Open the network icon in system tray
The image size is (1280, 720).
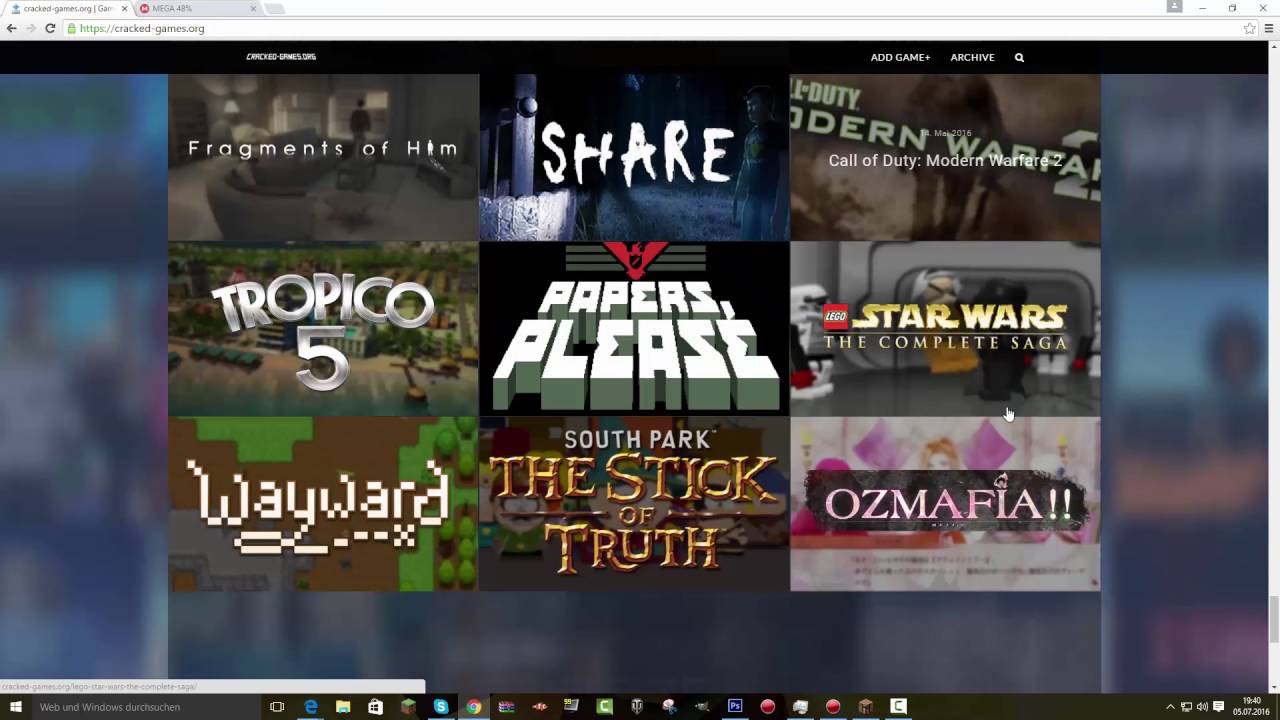[1186, 707]
